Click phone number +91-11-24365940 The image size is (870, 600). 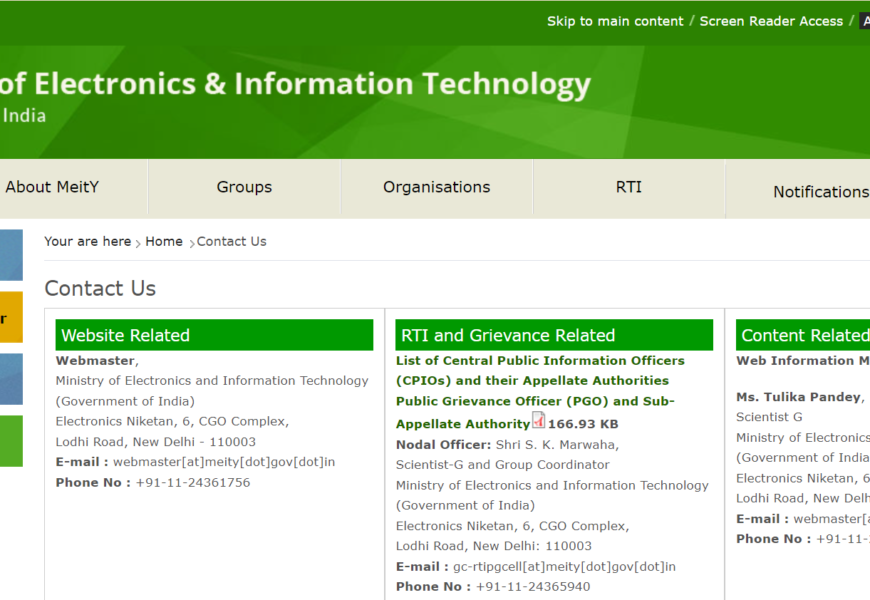click(533, 587)
